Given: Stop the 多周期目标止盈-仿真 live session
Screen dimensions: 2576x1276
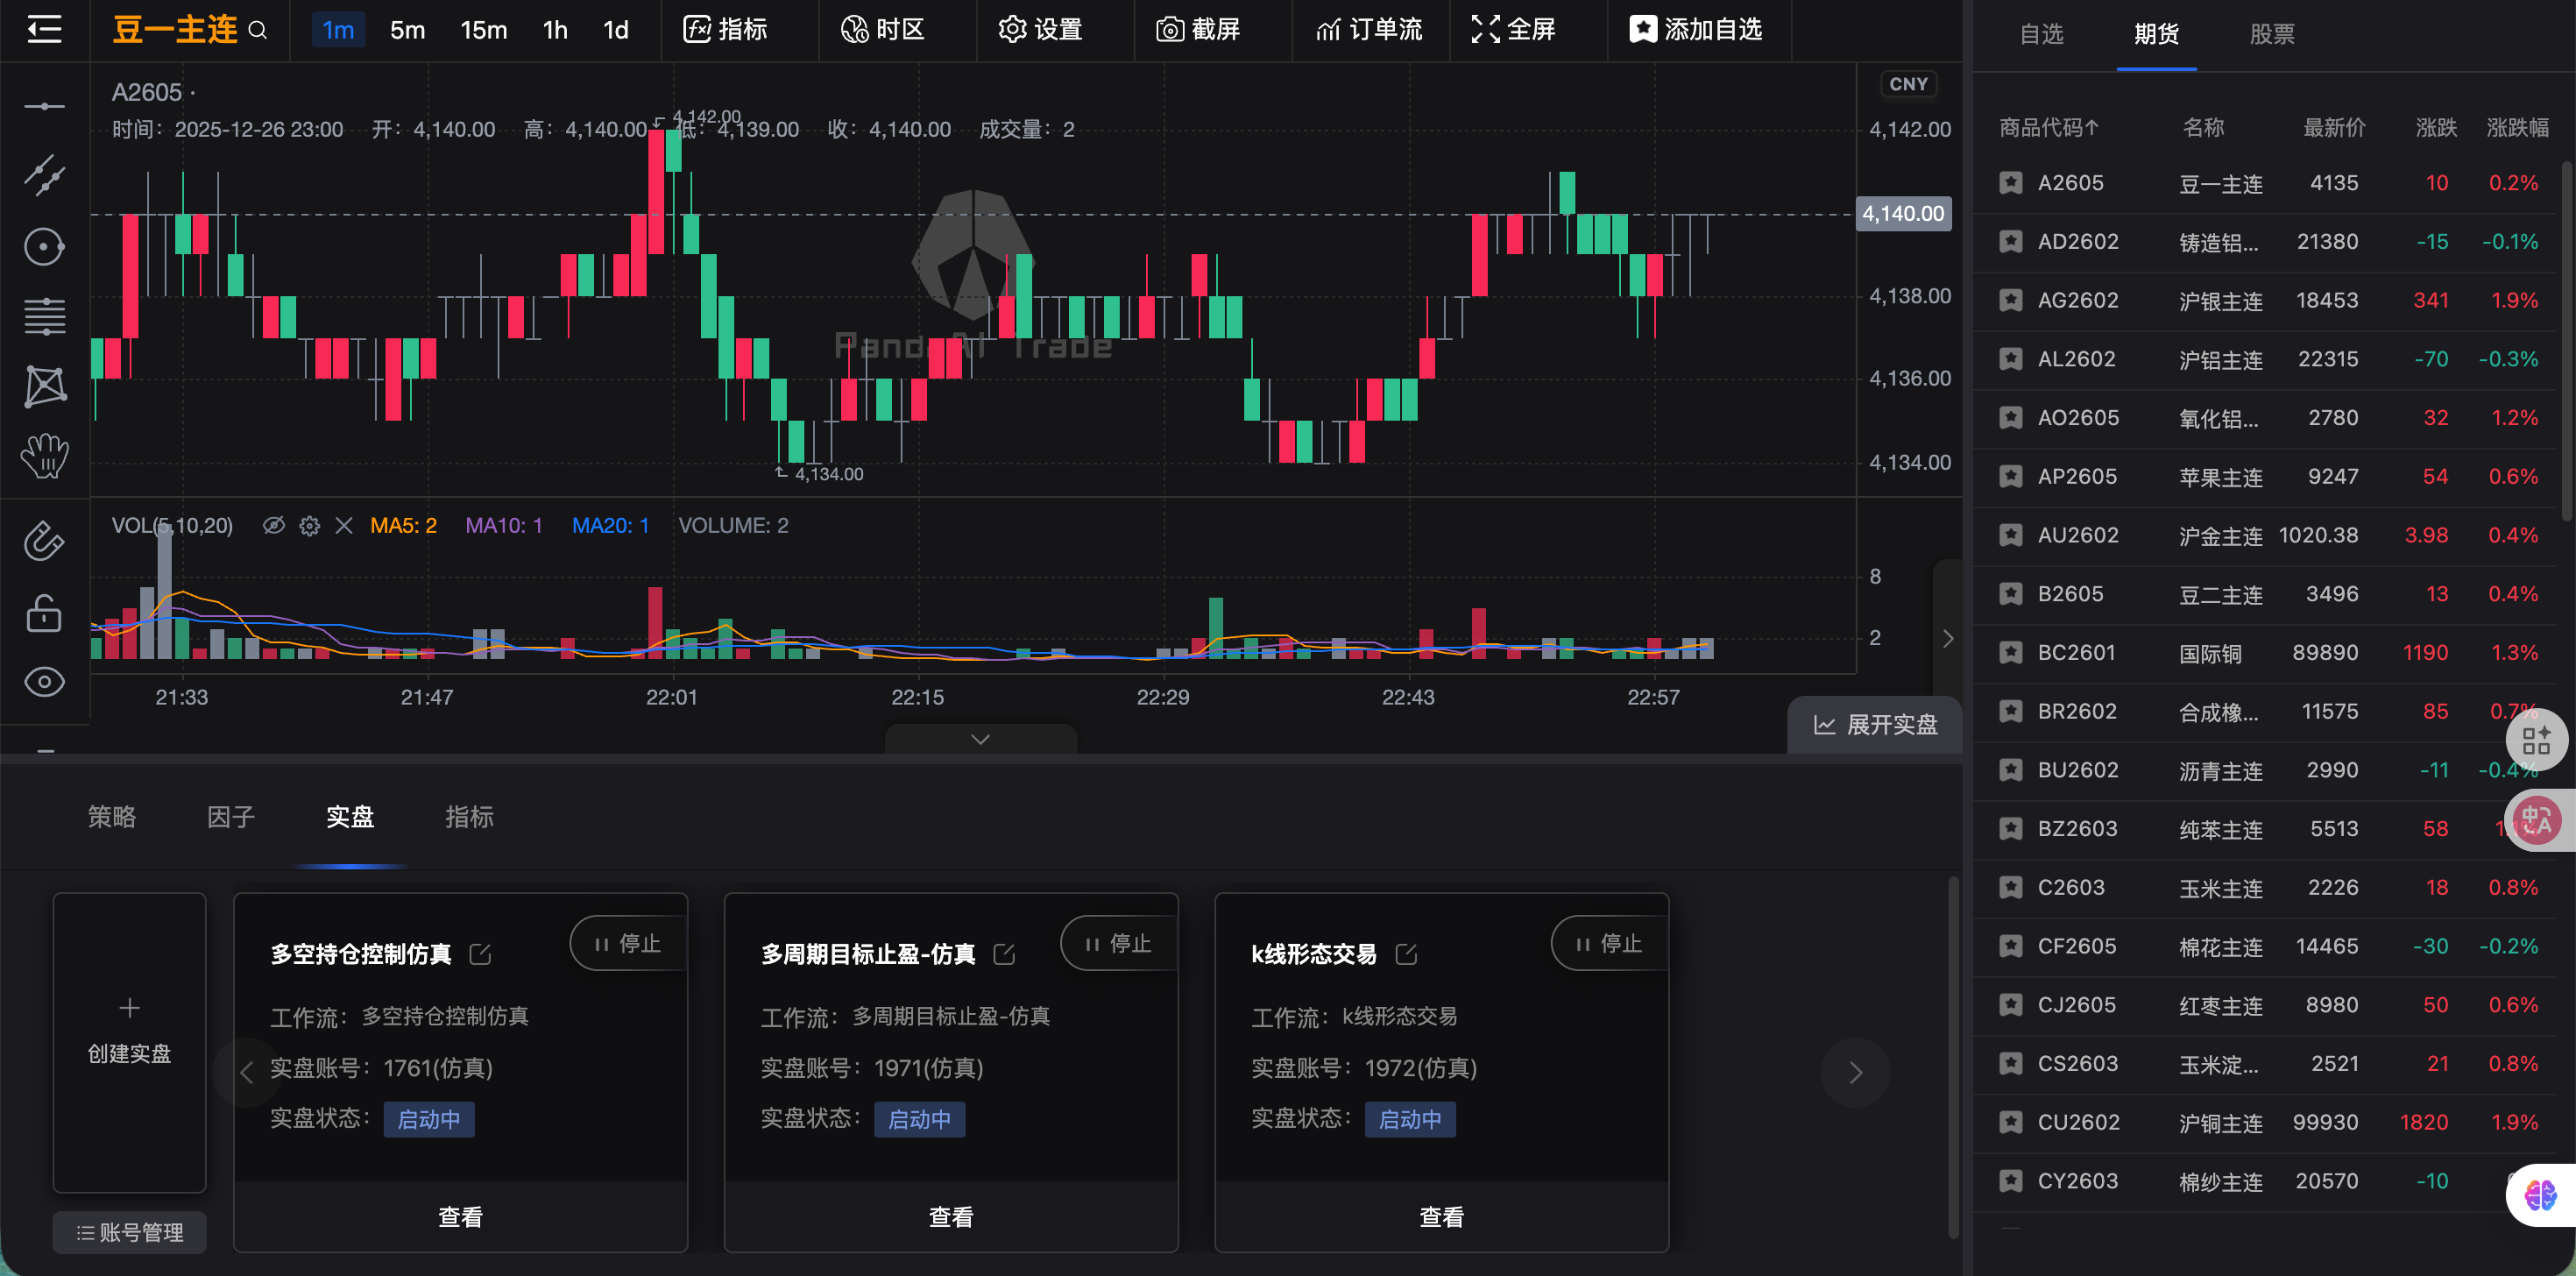Looking at the screenshot, I should (1119, 943).
